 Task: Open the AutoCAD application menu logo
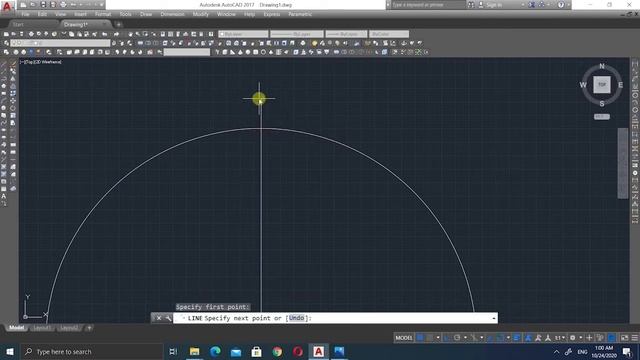point(7,7)
